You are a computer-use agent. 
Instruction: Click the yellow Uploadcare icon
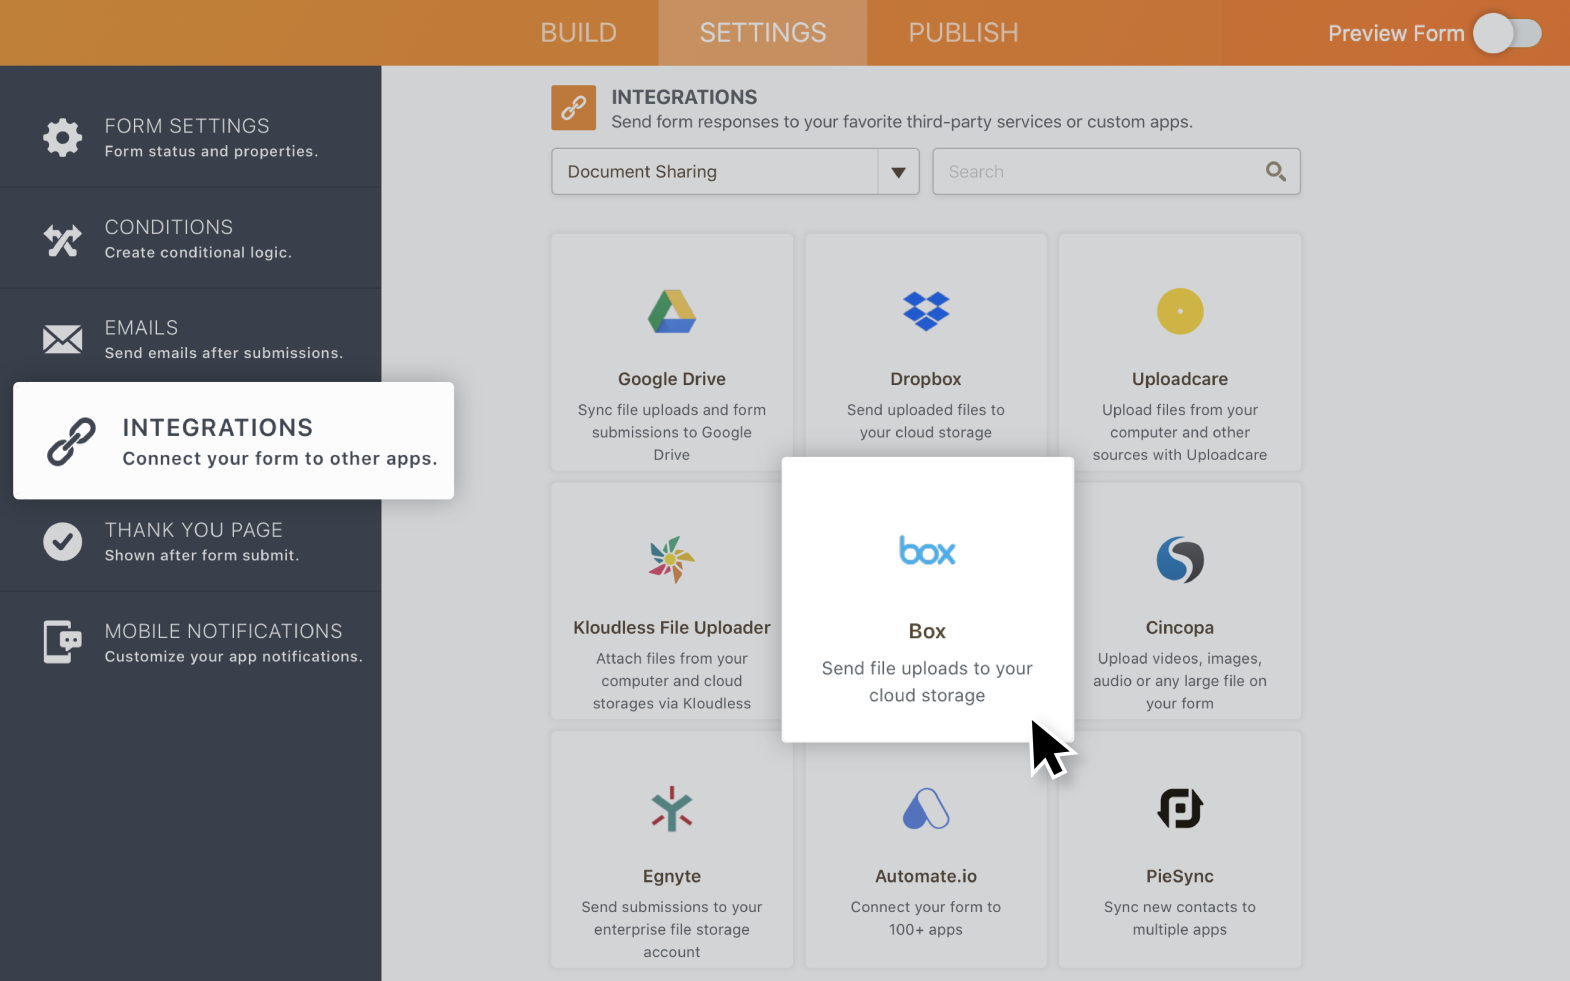pyautogui.click(x=1180, y=311)
